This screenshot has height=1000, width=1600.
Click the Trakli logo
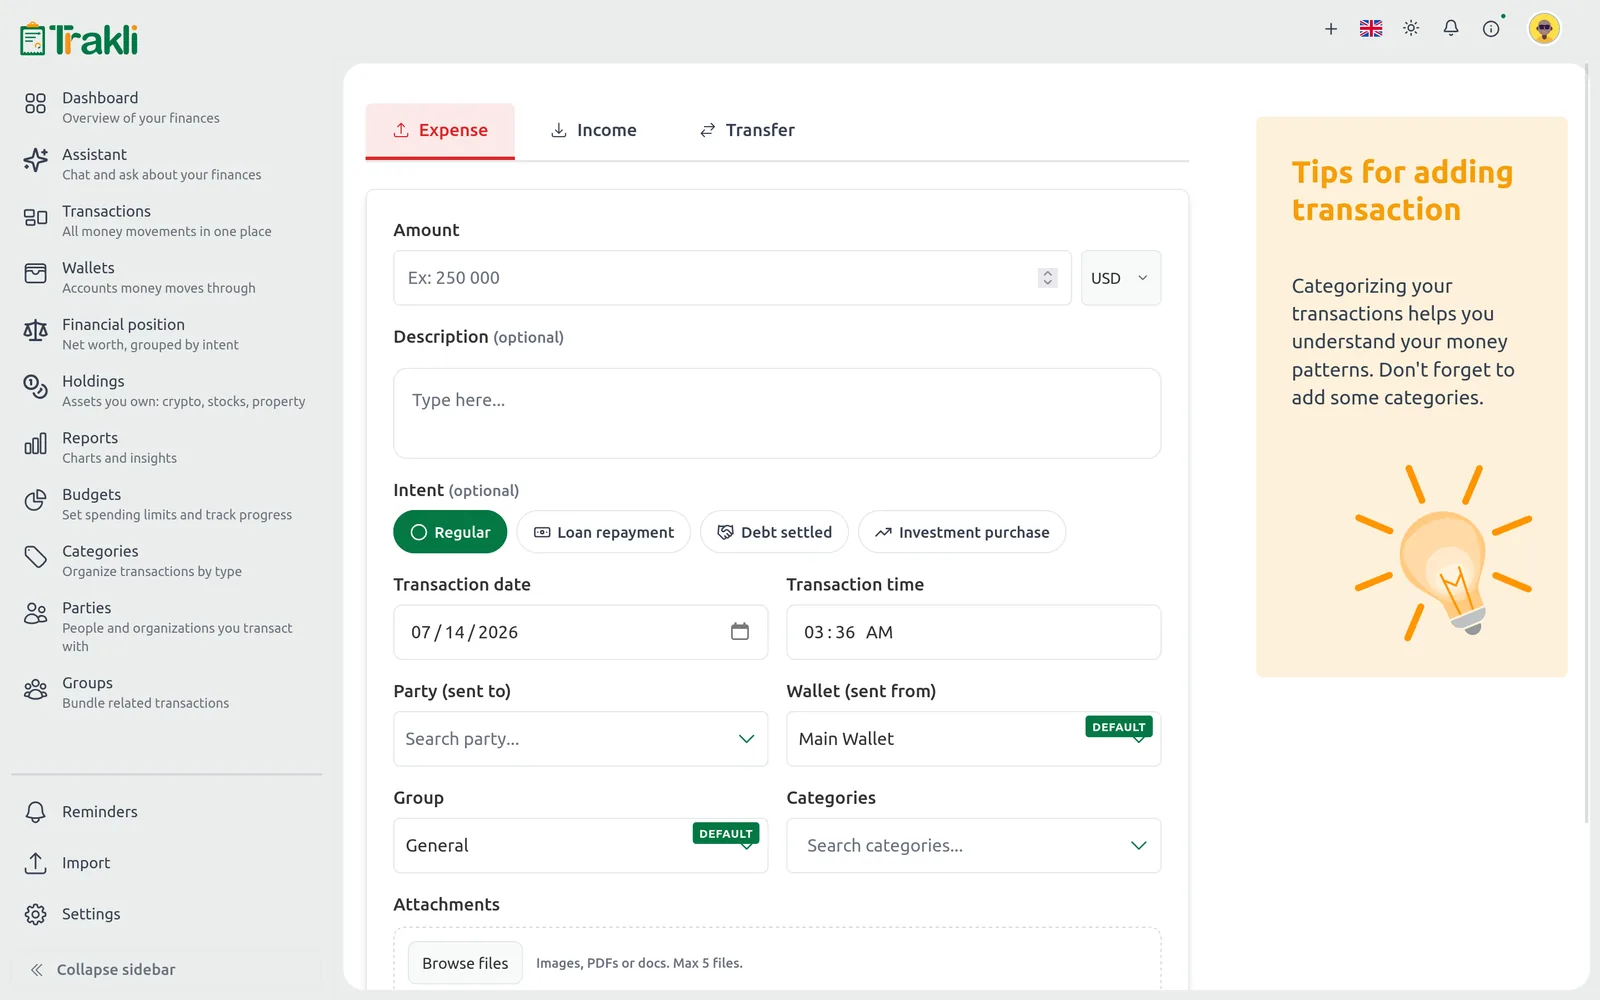click(79, 39)
